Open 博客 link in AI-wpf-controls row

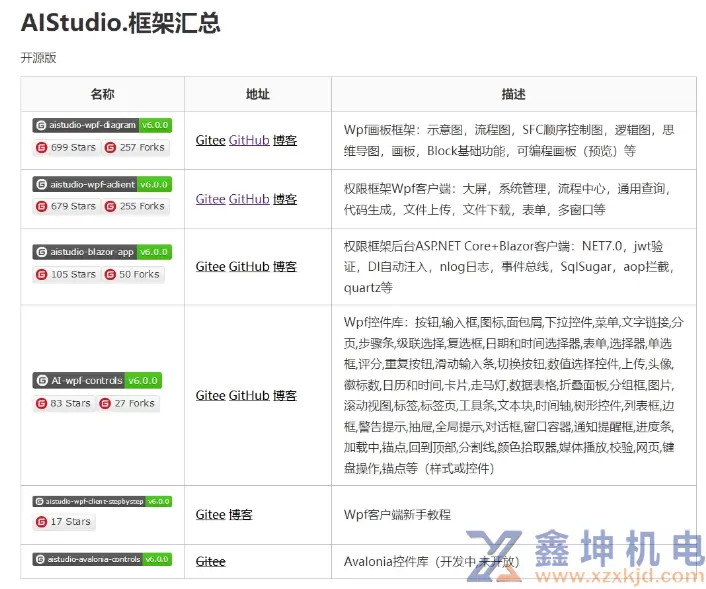285,395
